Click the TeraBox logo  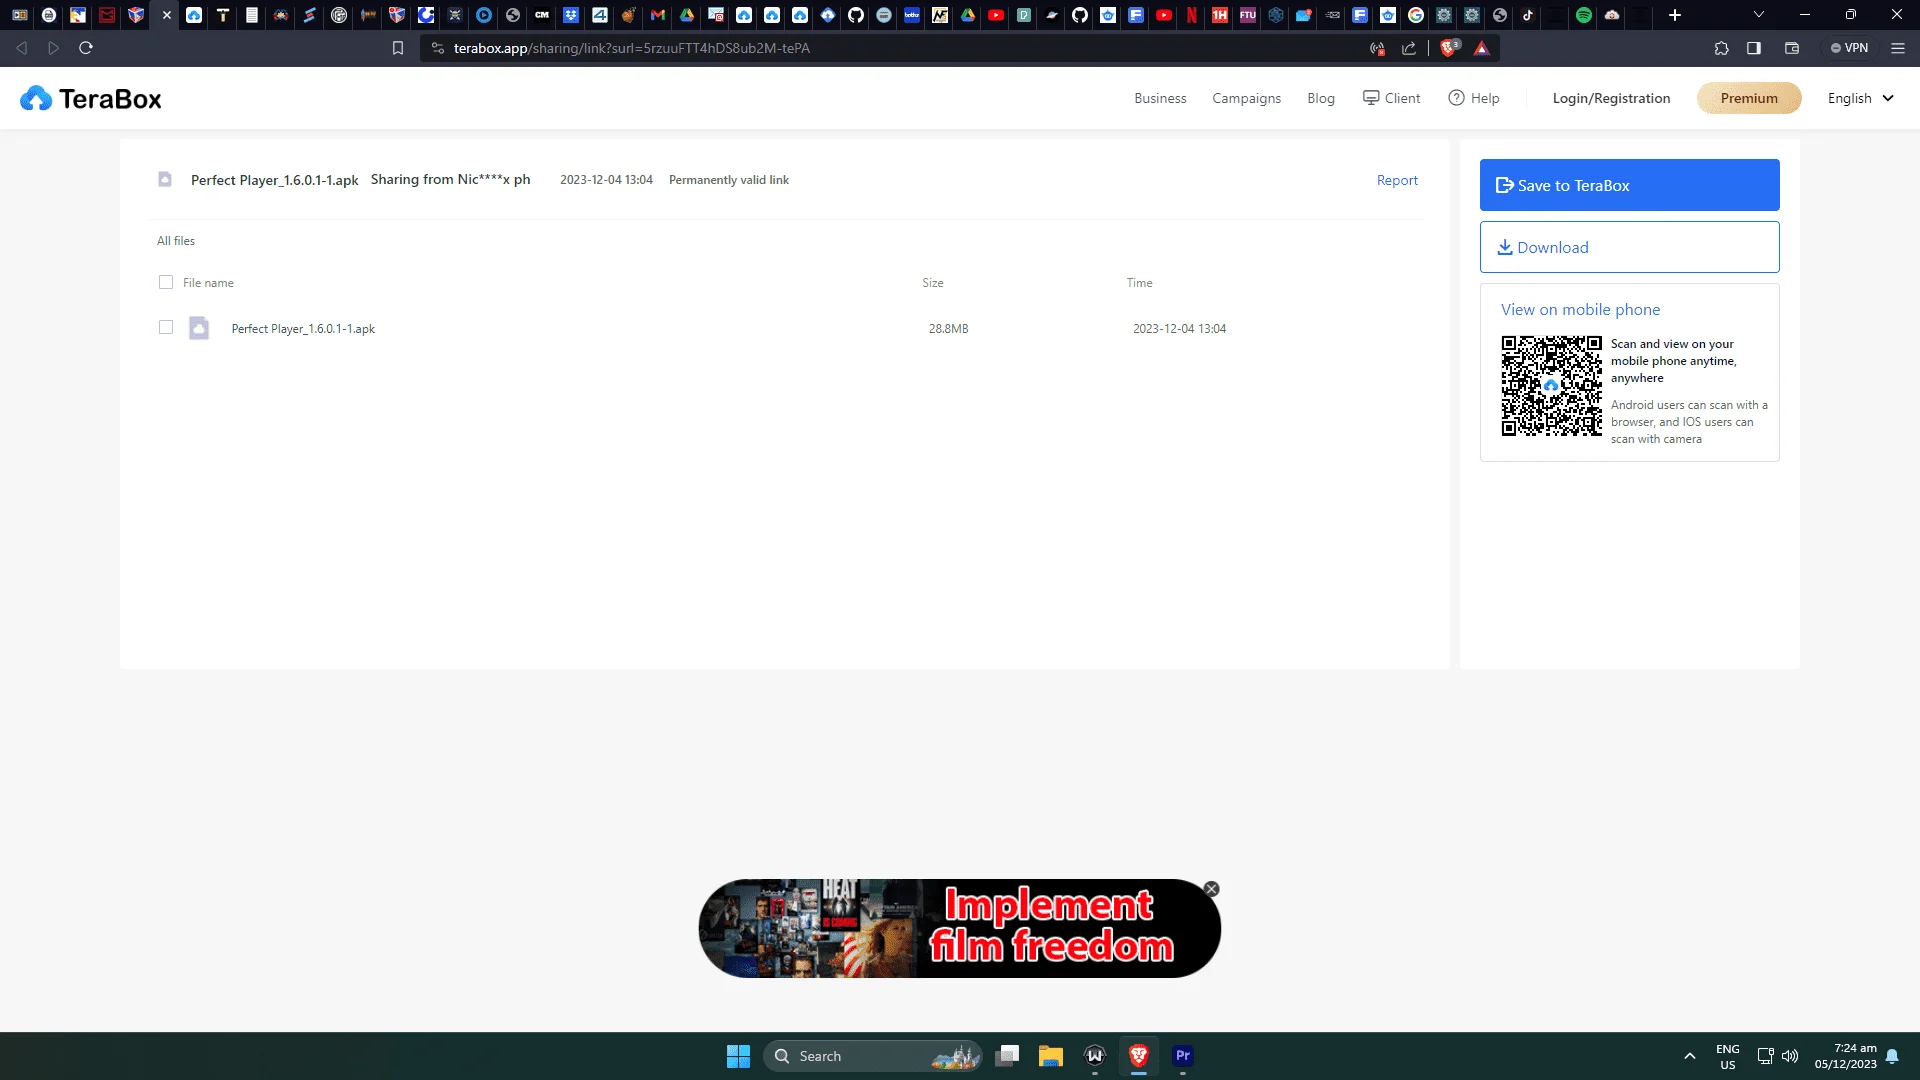click(90, 98)
